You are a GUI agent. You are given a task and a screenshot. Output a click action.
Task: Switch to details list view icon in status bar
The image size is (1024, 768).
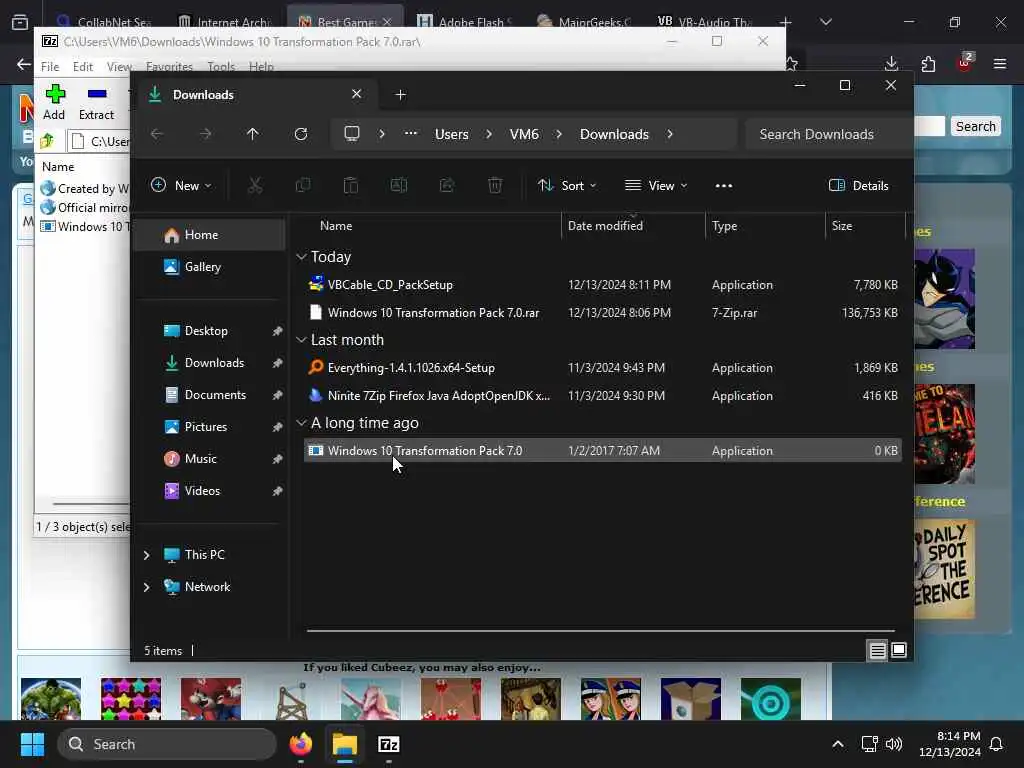pyautogui.click(x=878, y=650)
